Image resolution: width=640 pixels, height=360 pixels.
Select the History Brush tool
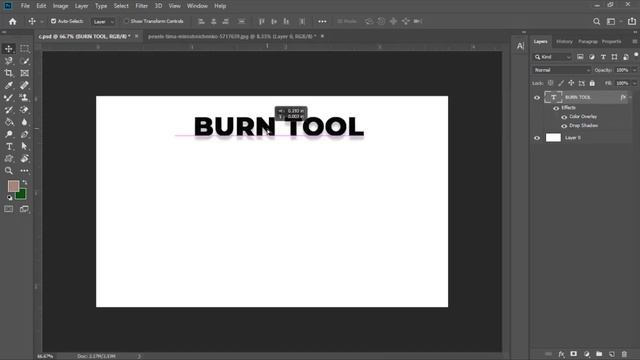click(x=9, y=110)
